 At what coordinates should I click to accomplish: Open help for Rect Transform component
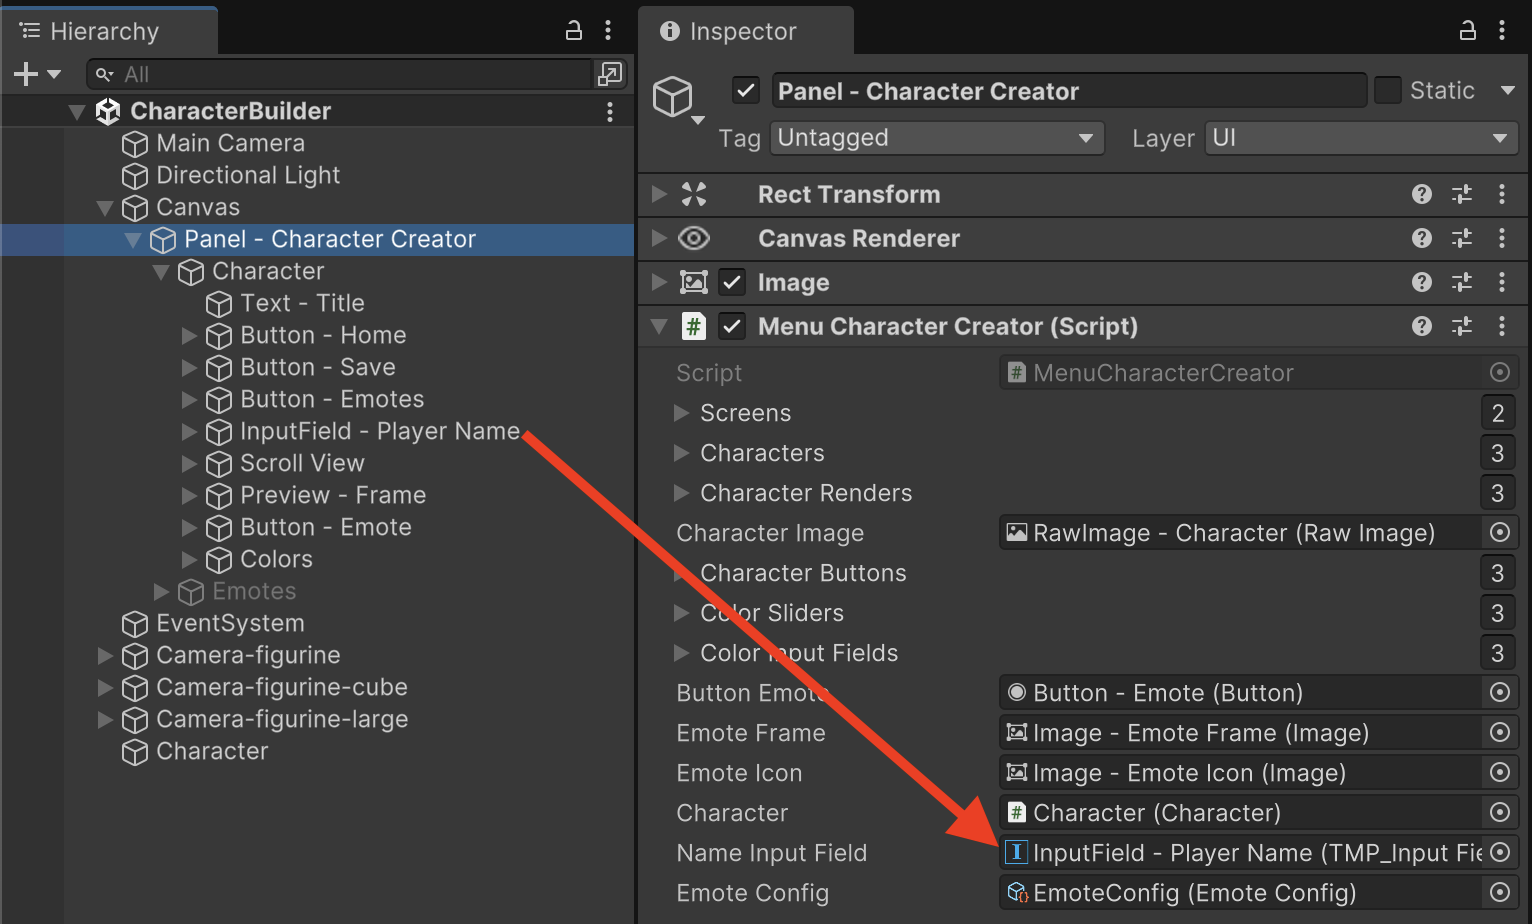click(x=1421, y=194)
